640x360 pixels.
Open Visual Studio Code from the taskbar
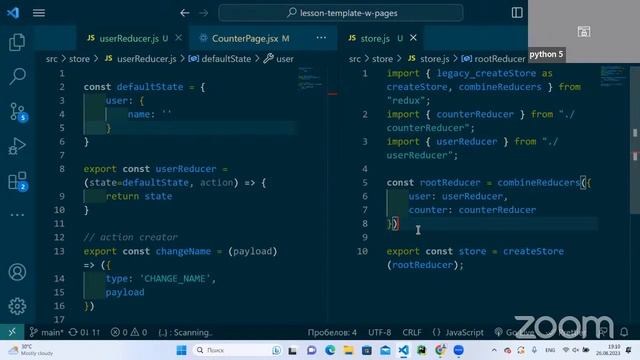coord(403,350)
